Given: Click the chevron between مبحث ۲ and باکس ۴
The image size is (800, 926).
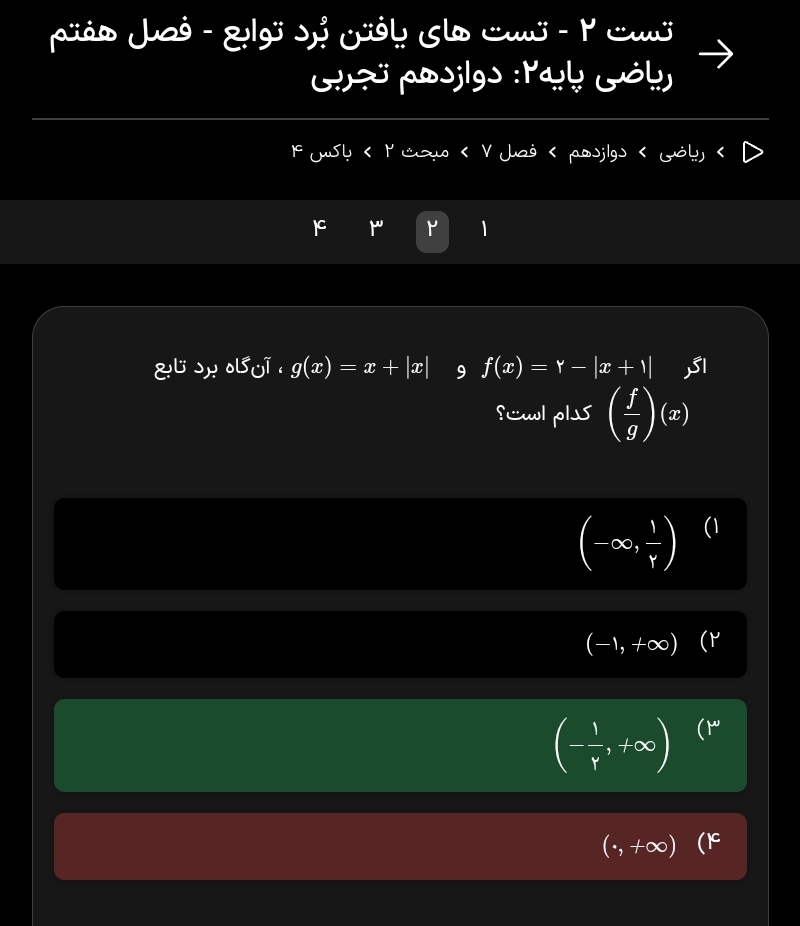Looking at the screenshot, I should pos(367,152).
